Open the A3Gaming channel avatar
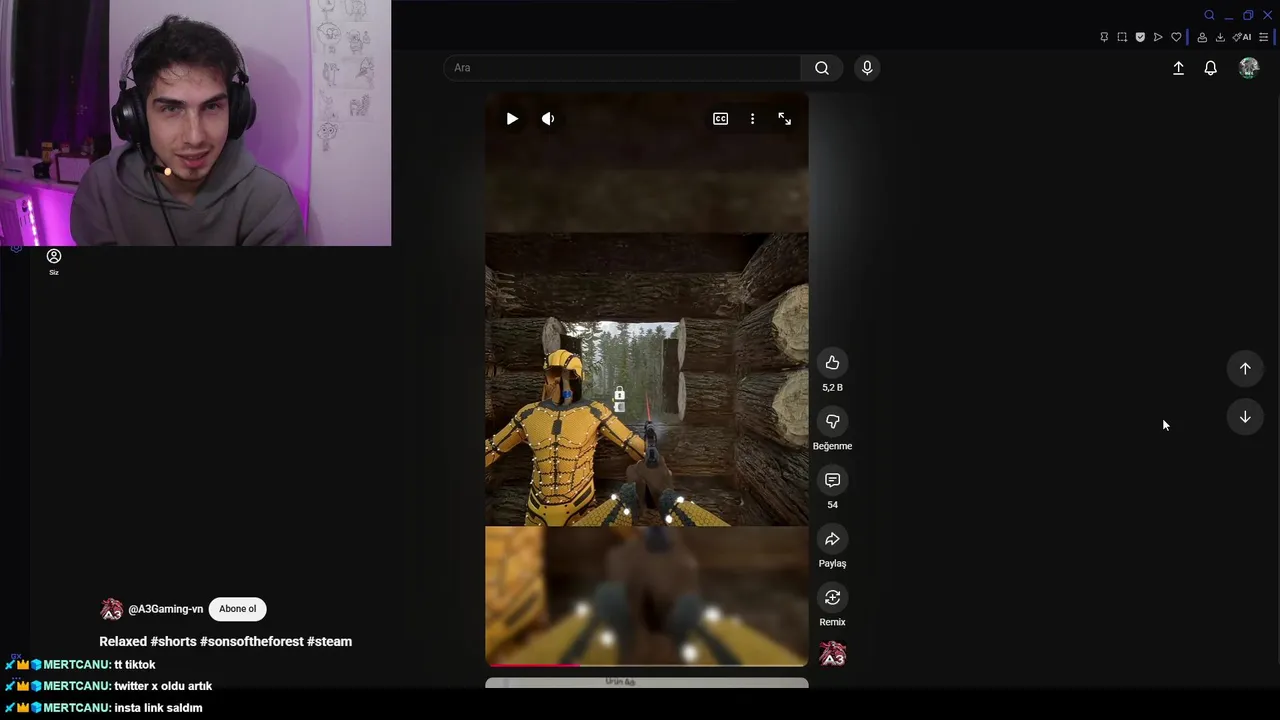Viewport: 1280px width, 720px height. click(111, 609)
